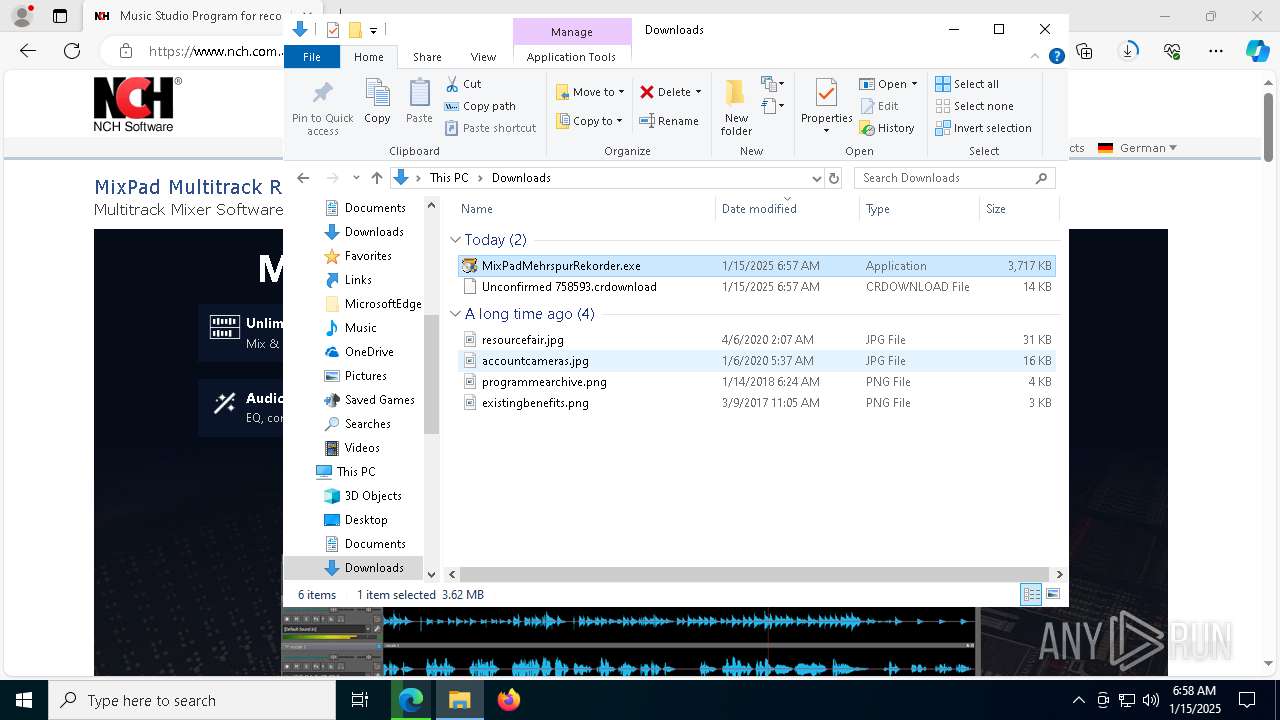Select resourcefair.jpg file
1280x720 pixels.
click(x=756, y=340)
